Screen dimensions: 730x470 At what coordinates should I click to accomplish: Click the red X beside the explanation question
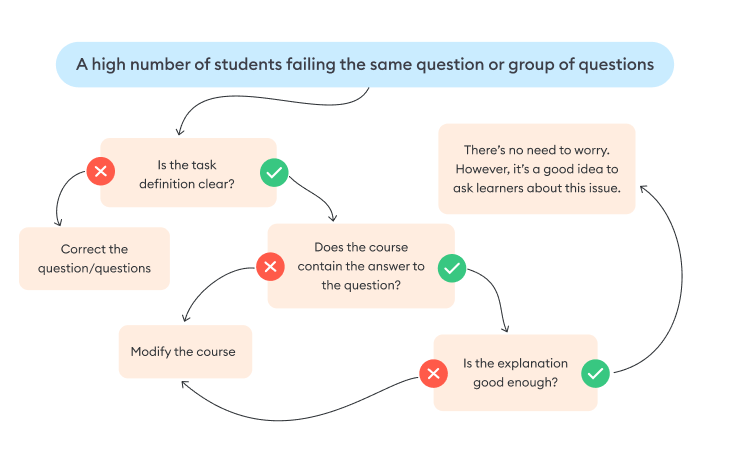434,374
